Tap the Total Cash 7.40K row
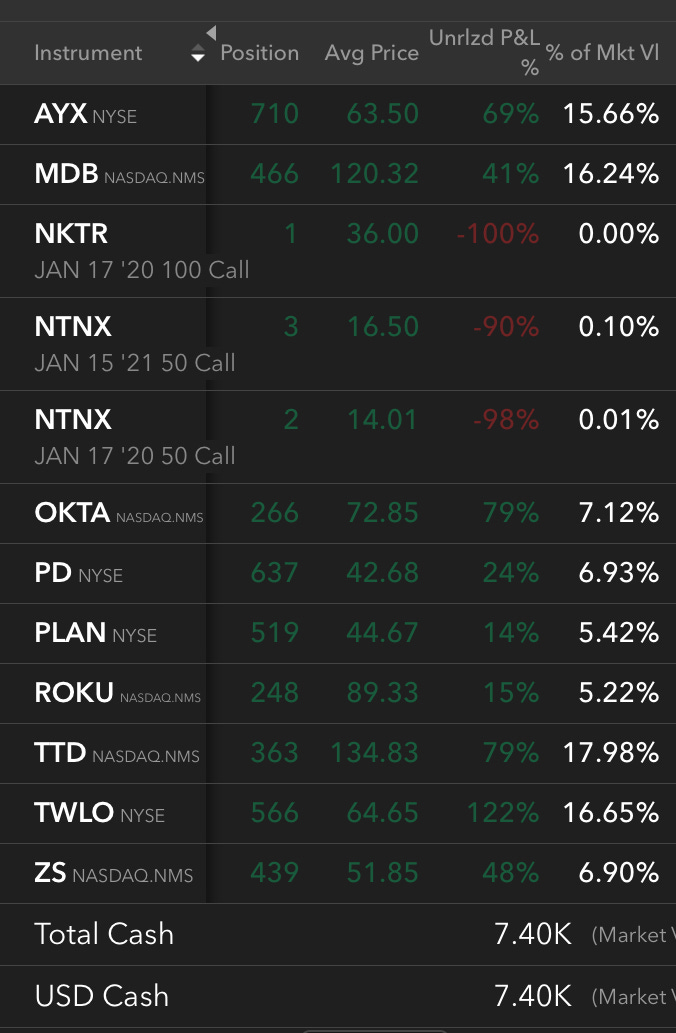Image resolution: width=676 pixels, height=1033 pixels. (x=338, y=934)
